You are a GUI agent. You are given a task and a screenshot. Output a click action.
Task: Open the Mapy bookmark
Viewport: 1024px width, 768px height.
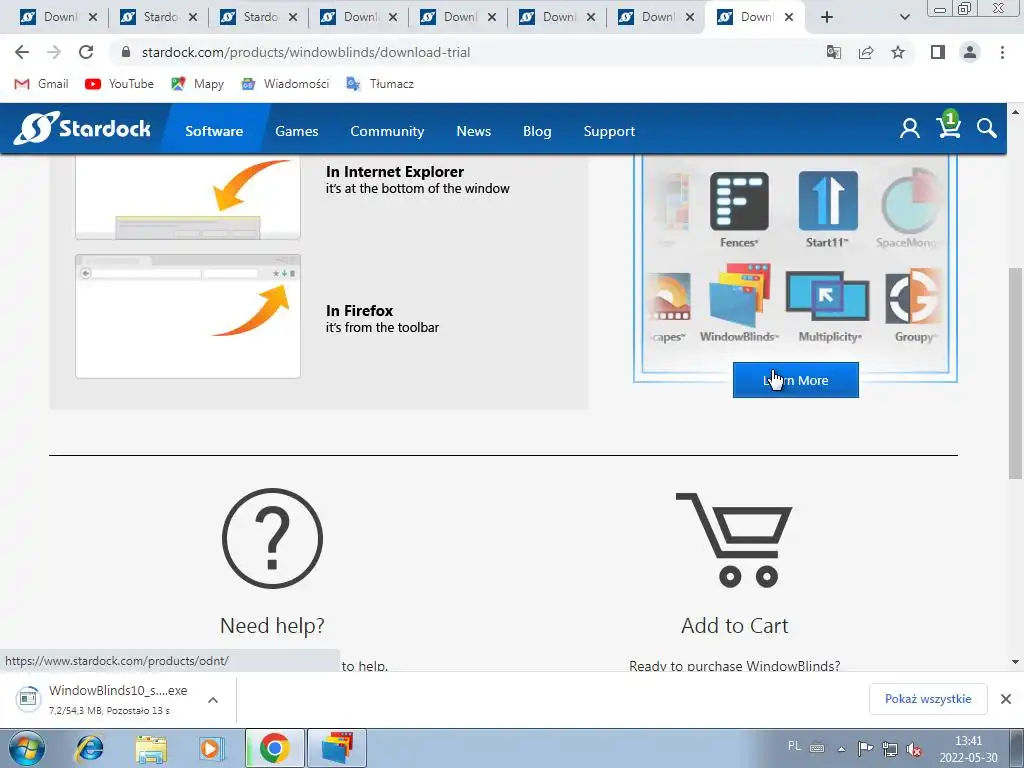tap(197, 84)
